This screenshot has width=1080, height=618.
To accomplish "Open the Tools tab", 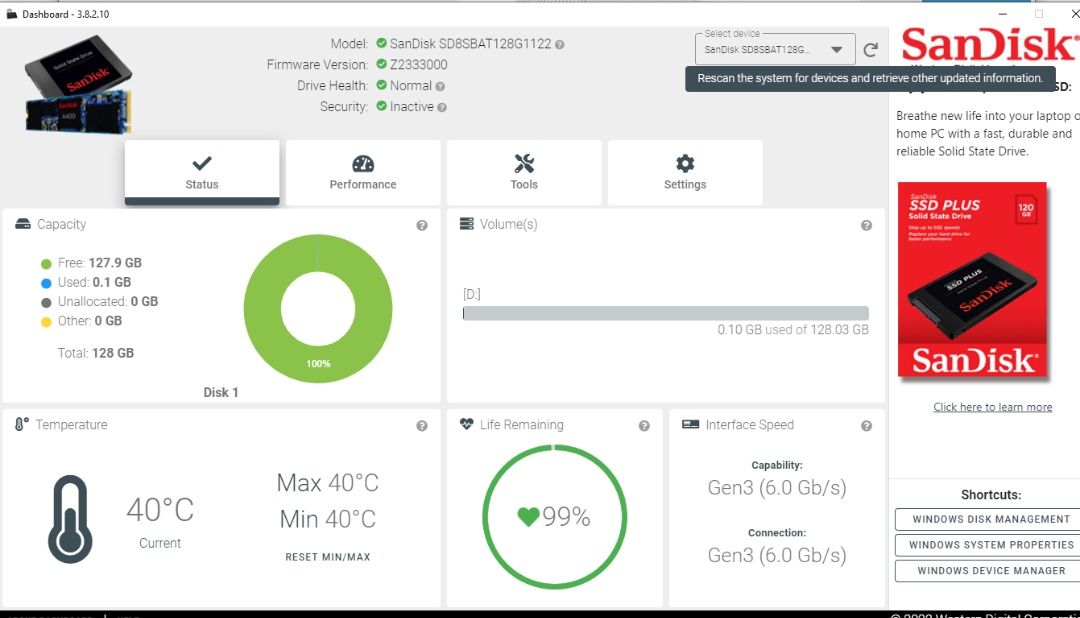I will (x=524, y=172).
